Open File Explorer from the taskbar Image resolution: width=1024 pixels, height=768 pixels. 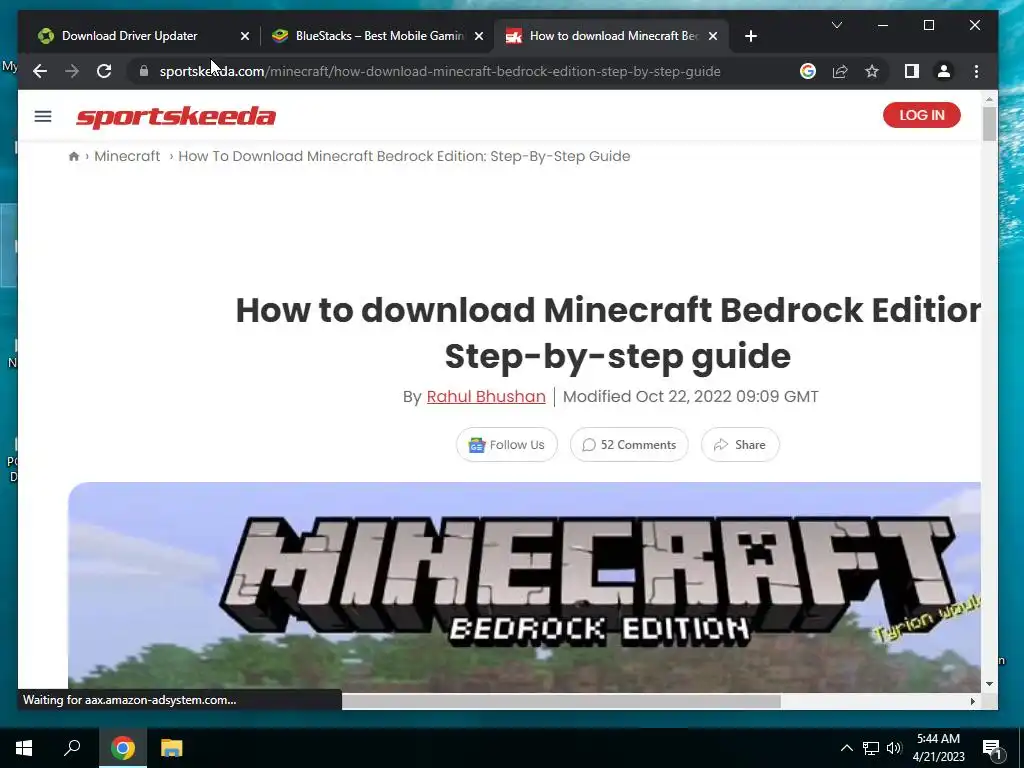[x=172, y=748]
